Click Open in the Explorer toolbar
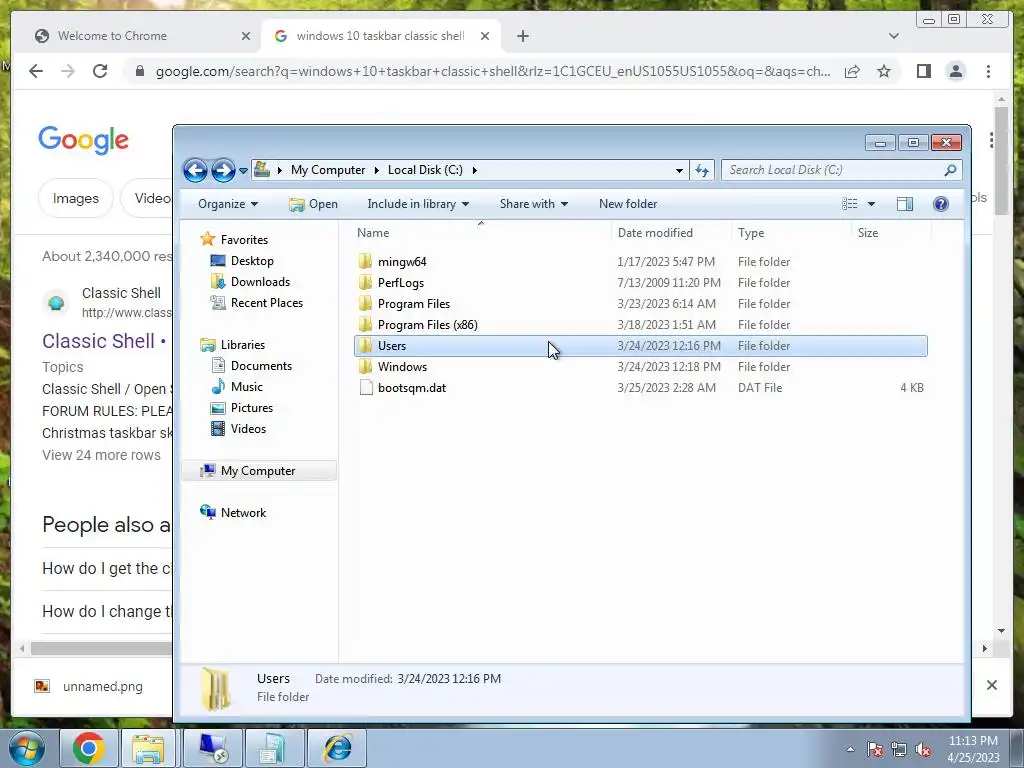 (313, 204)
